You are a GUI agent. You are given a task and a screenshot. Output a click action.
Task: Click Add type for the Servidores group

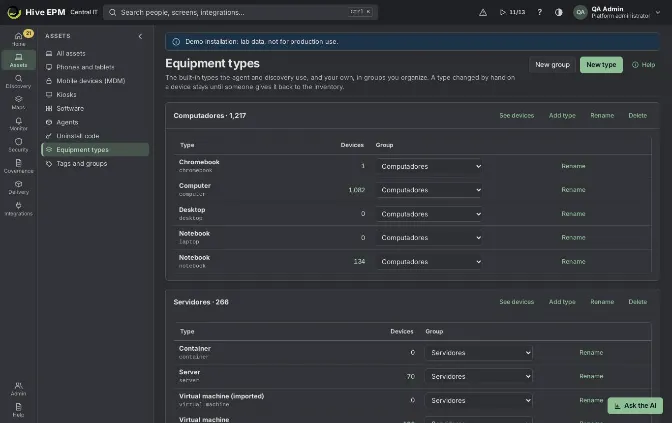[x=562, y=302]
